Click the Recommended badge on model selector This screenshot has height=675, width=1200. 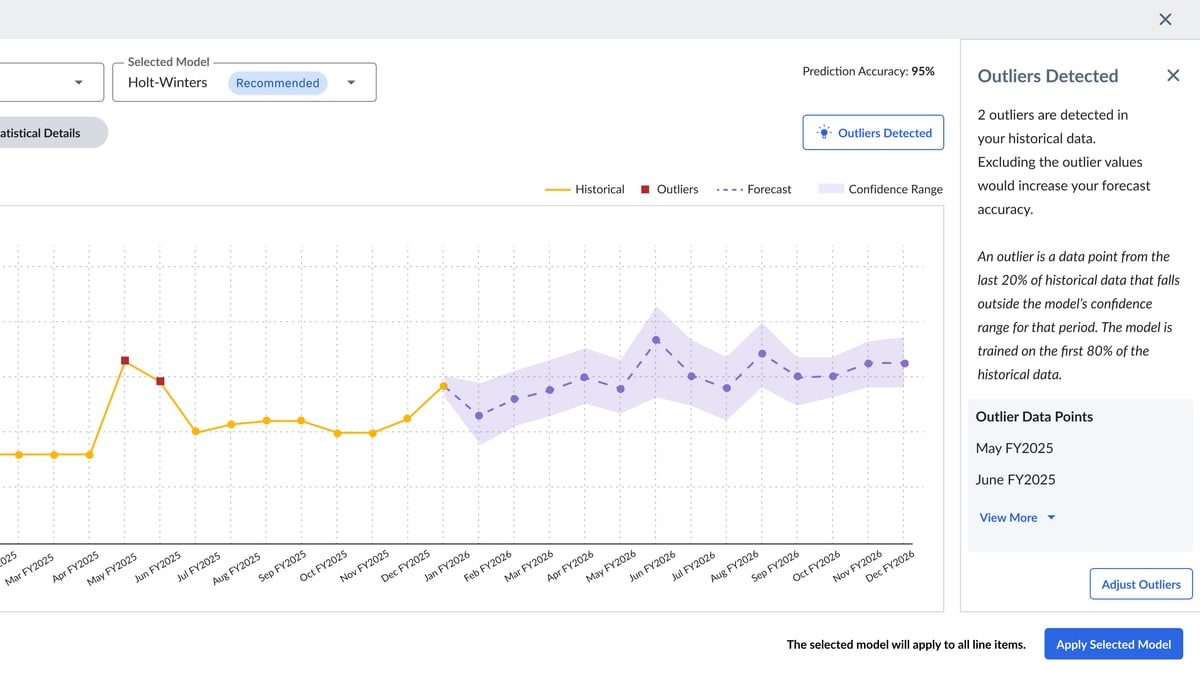click(x=277, y=83)
